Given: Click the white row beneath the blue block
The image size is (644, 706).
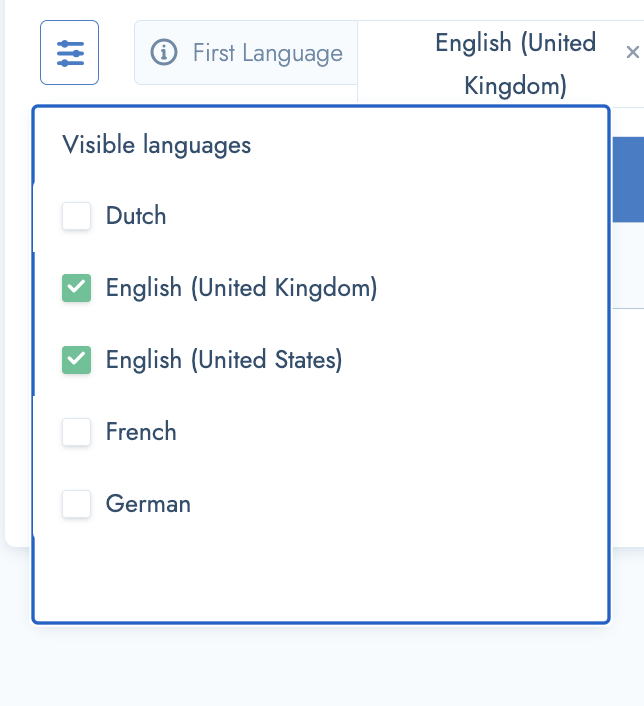Looking at the screenshot, I should pyautogui.click(x=628, y=265).
